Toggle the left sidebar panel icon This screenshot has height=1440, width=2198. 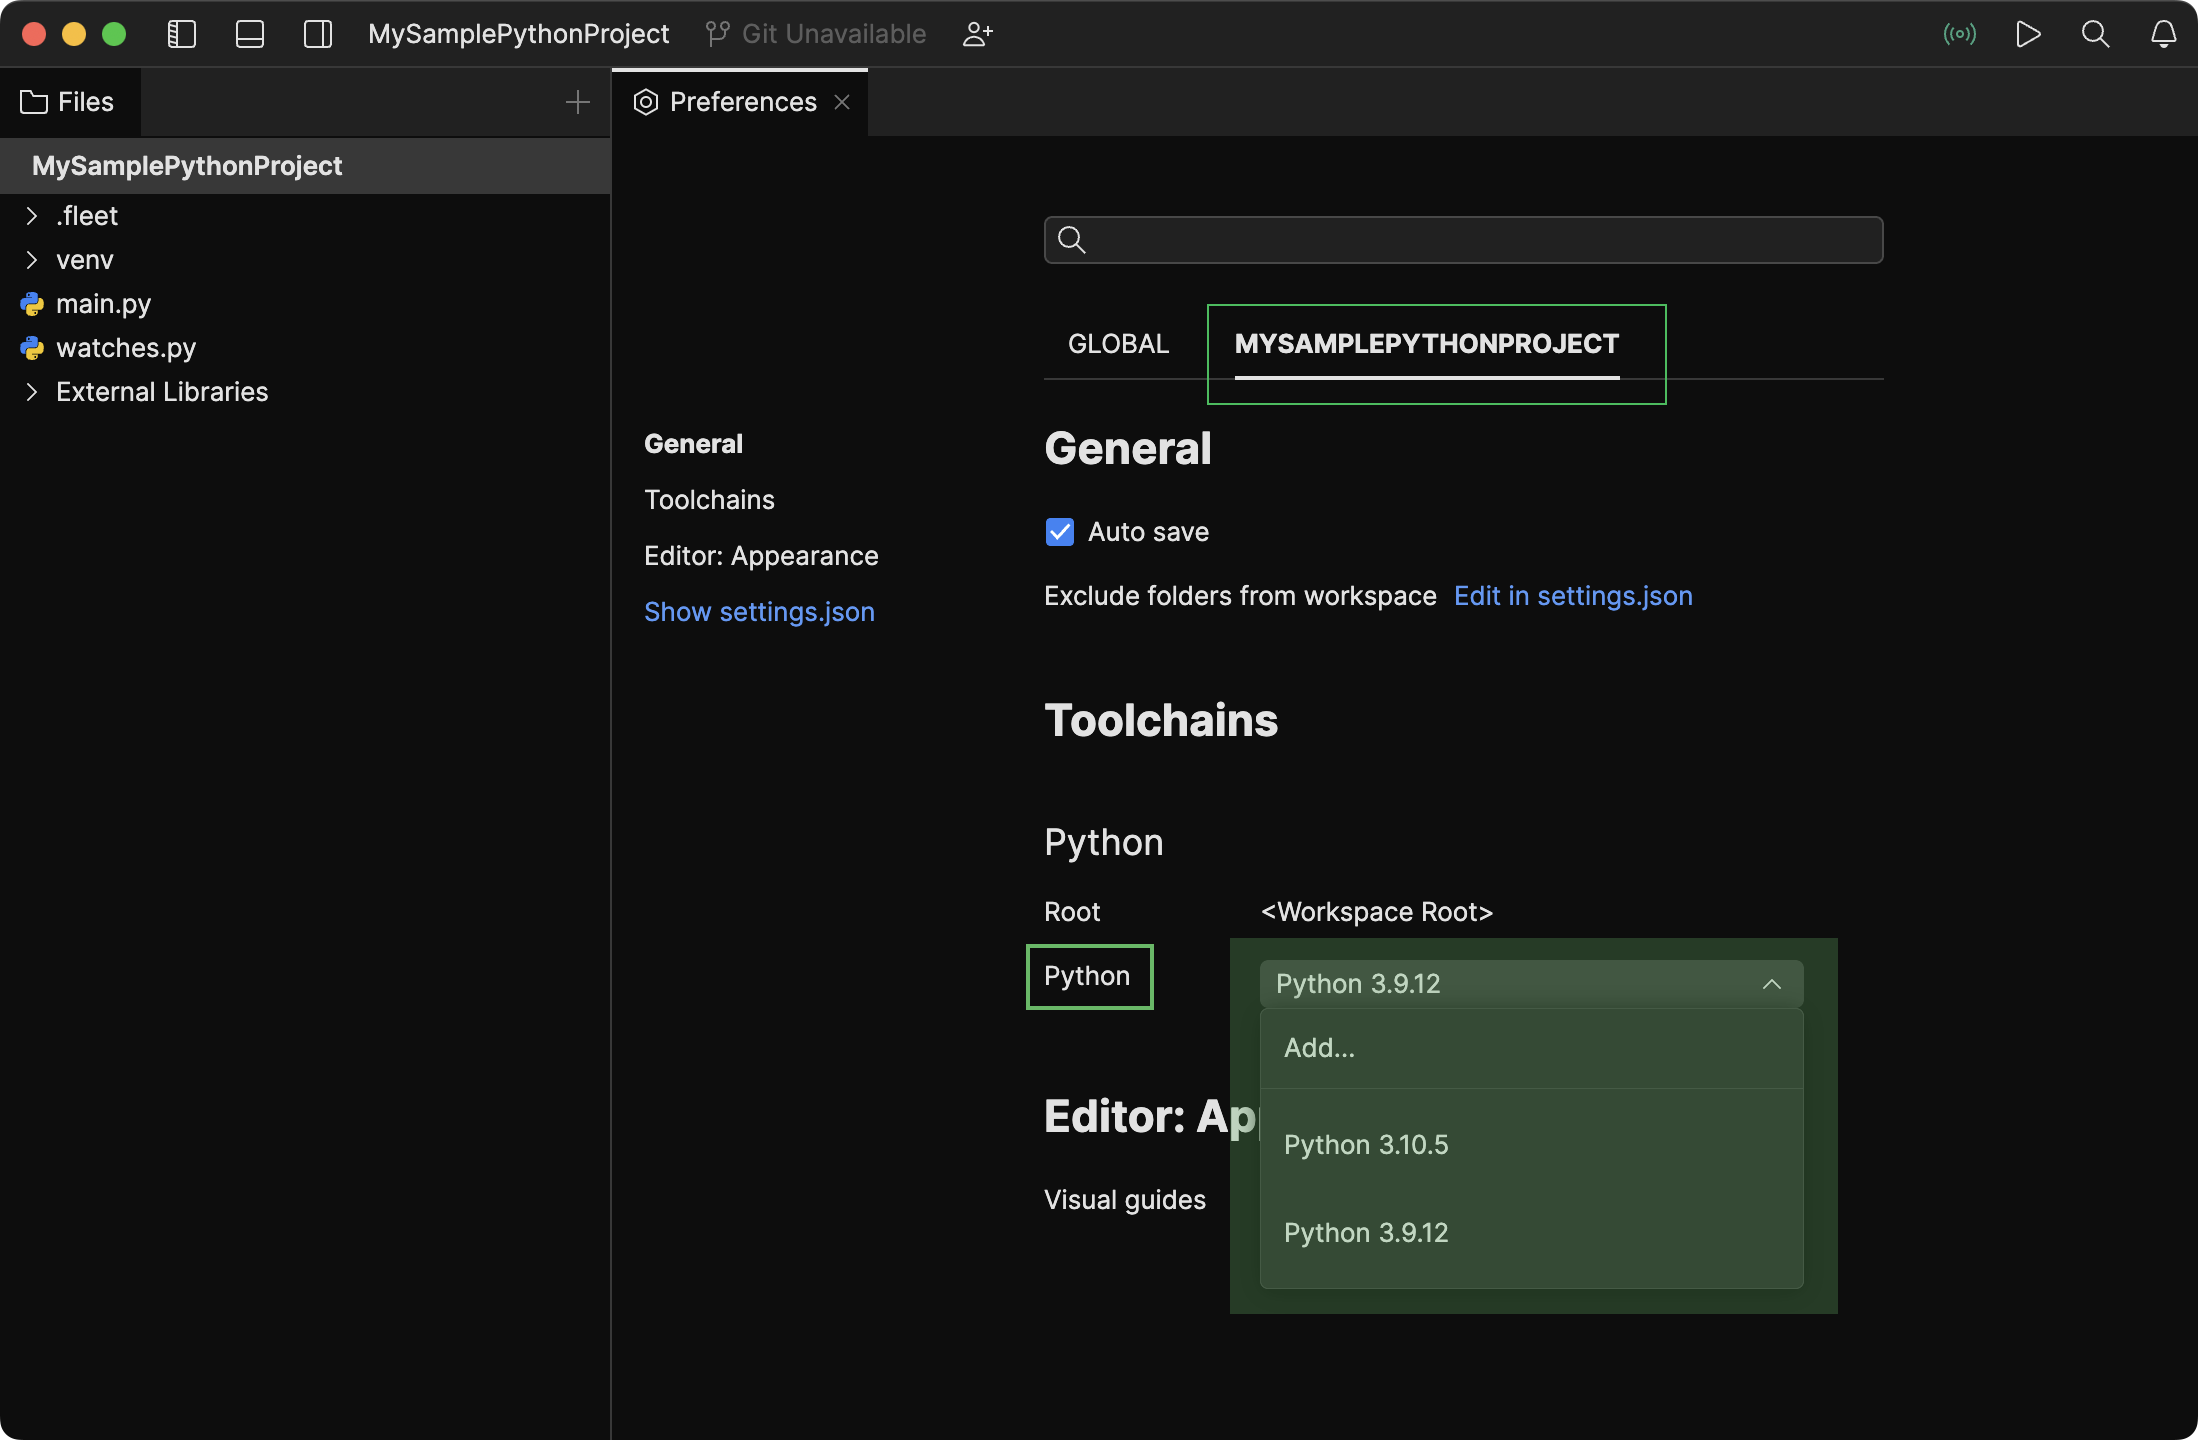point(182,33)
